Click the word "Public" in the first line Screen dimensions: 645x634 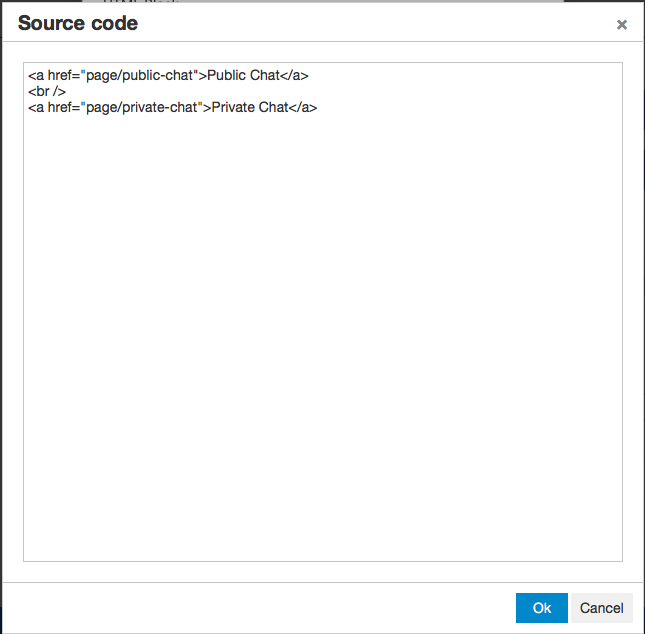click(226, 76)
